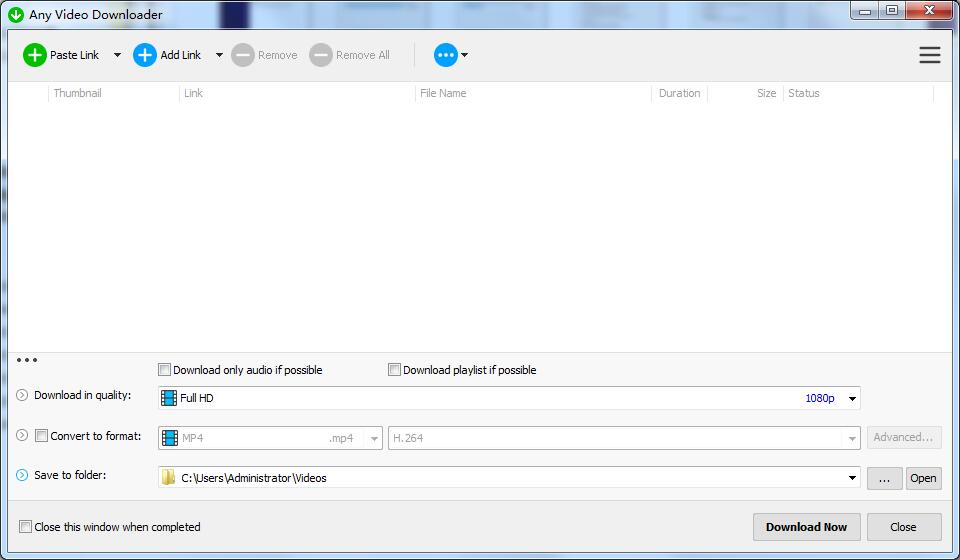Image resolution: width=960 pixels, height=560 pixels.
Task: Expand the Save to folder path dropdown
Action: 852,478
